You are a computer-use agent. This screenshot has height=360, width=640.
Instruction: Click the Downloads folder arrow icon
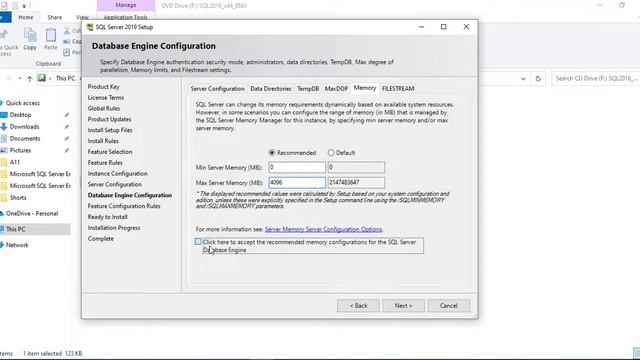4,127
